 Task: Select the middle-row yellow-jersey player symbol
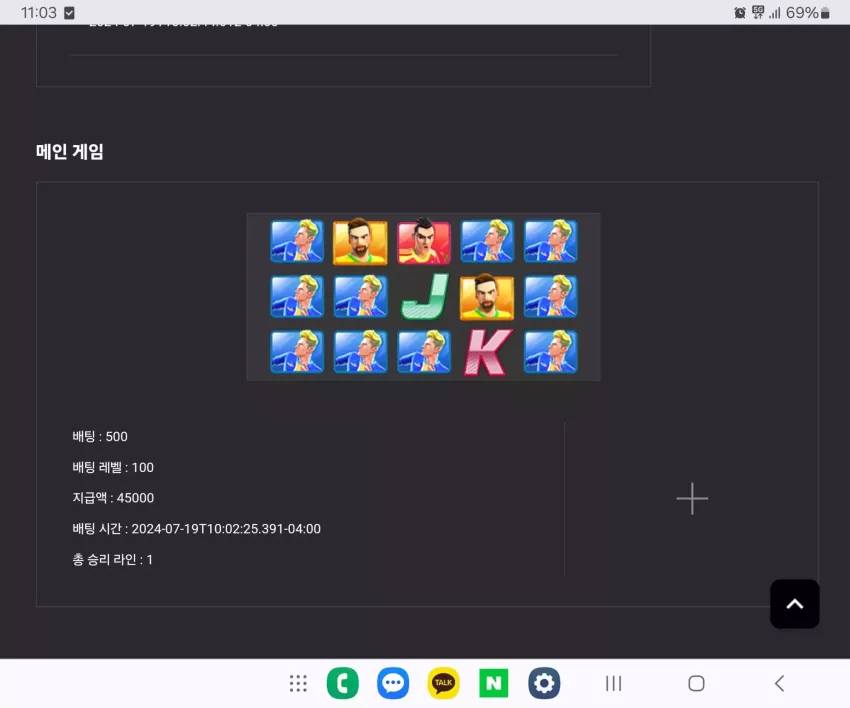point(487,297)
